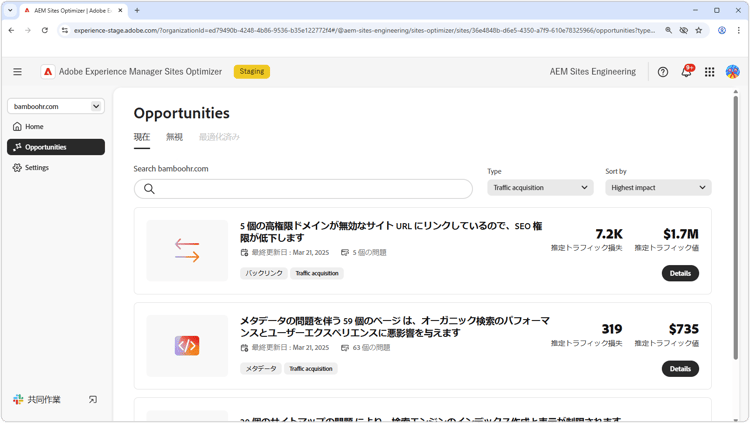The height and width of the screenshot is (423, 750).
Task: Open the bamboohr.com site selector
Action: (56, 106)
